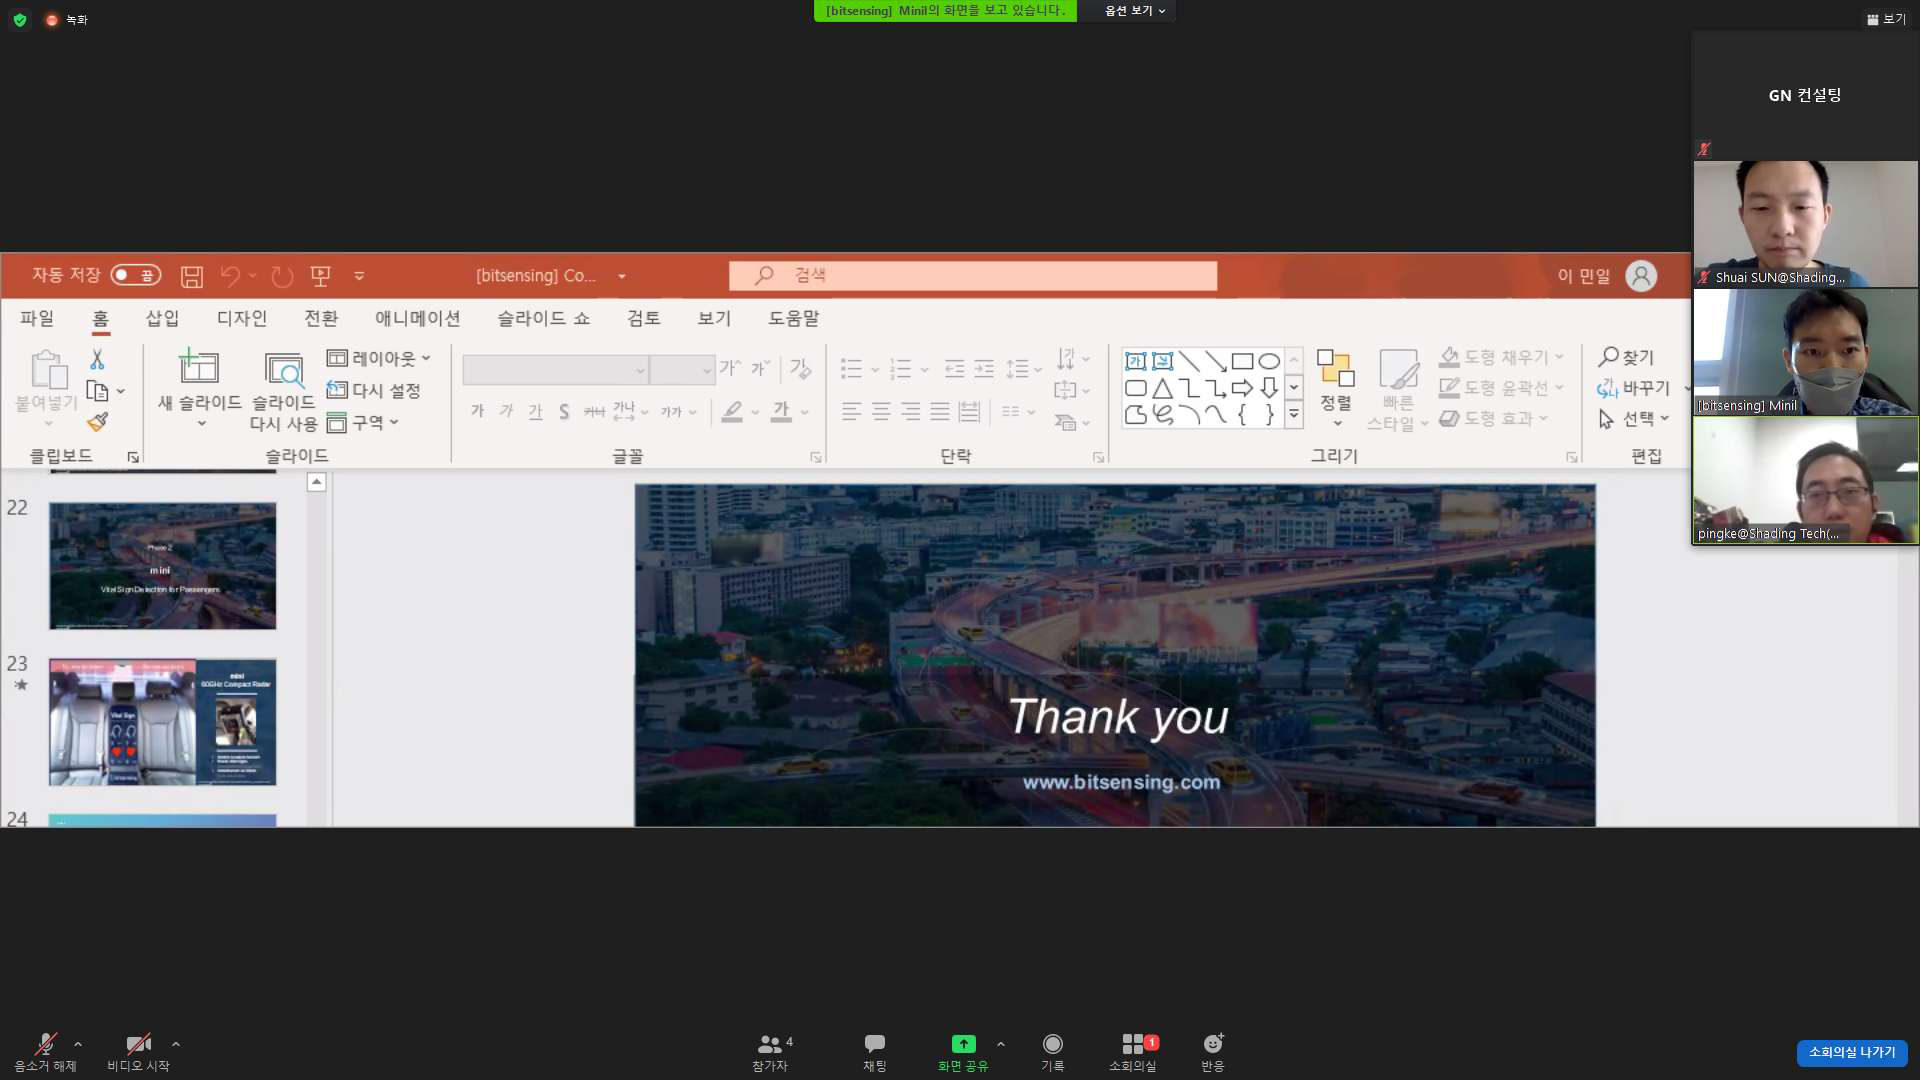
Task: Open Zoom Reactions
Action: pos(1213,1053)
